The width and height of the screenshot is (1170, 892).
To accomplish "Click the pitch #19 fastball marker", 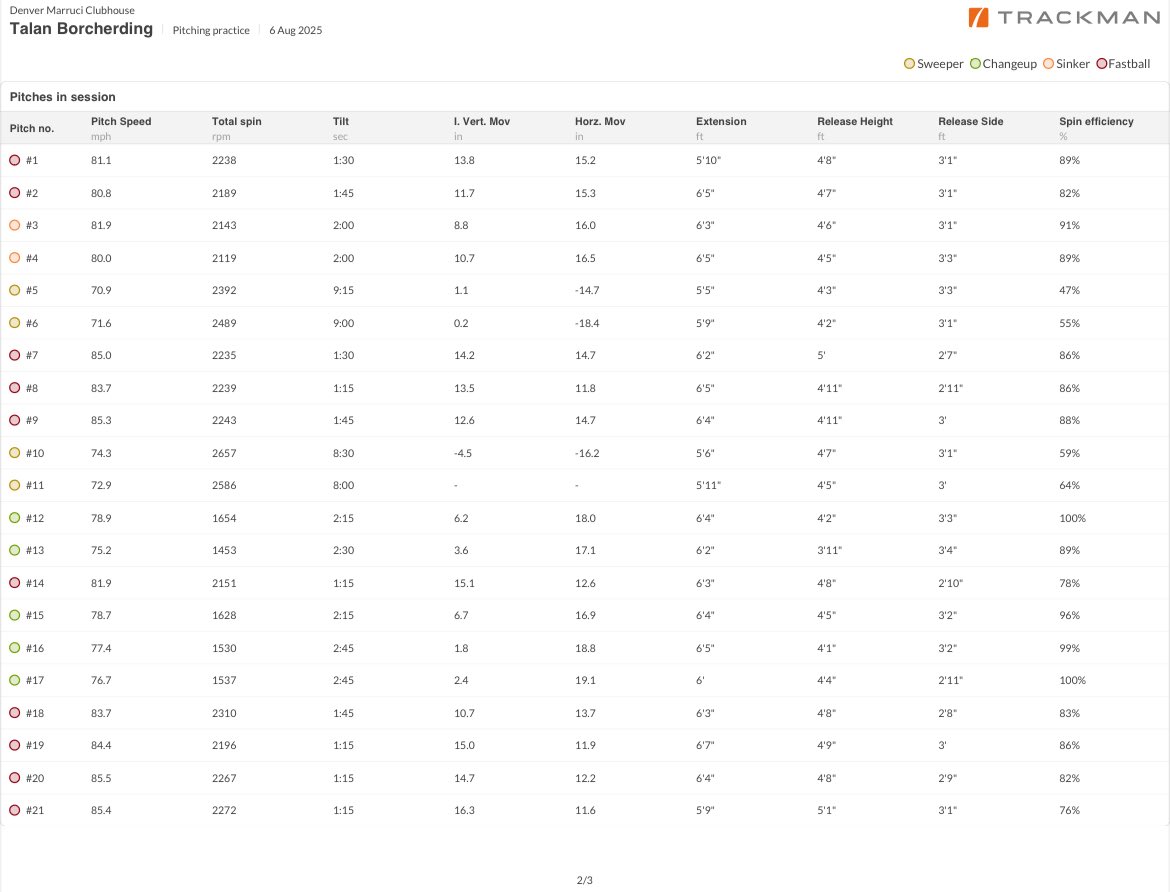I will click(x=14, y=745).
